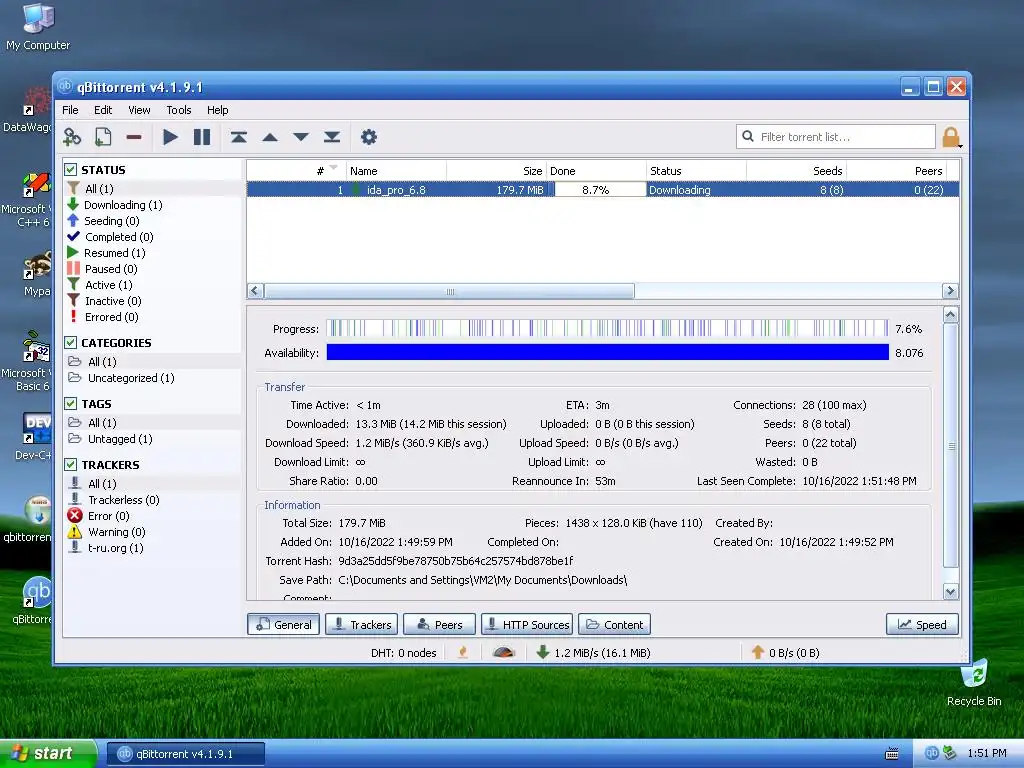Sort torrents by Peers column header
Image resolution: width=1024 pixels, height=768 pixels.
tap(896, 170)
